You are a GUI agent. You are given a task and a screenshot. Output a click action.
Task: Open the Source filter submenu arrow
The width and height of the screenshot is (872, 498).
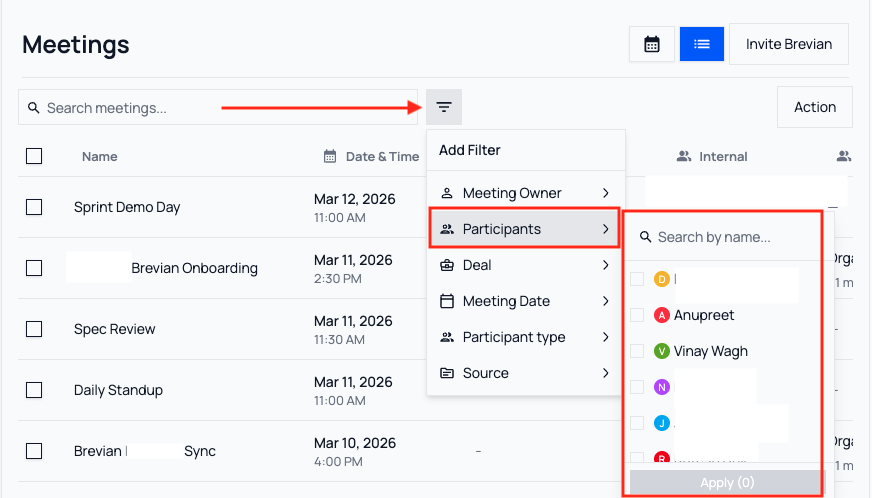[x=606, y=373]
